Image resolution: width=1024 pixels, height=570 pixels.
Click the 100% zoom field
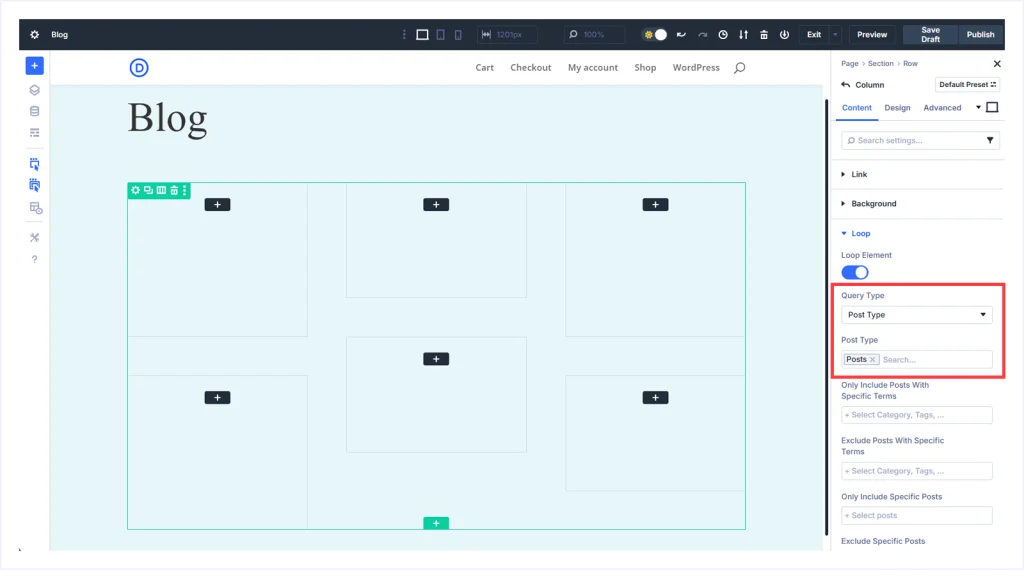pos(594,35)
